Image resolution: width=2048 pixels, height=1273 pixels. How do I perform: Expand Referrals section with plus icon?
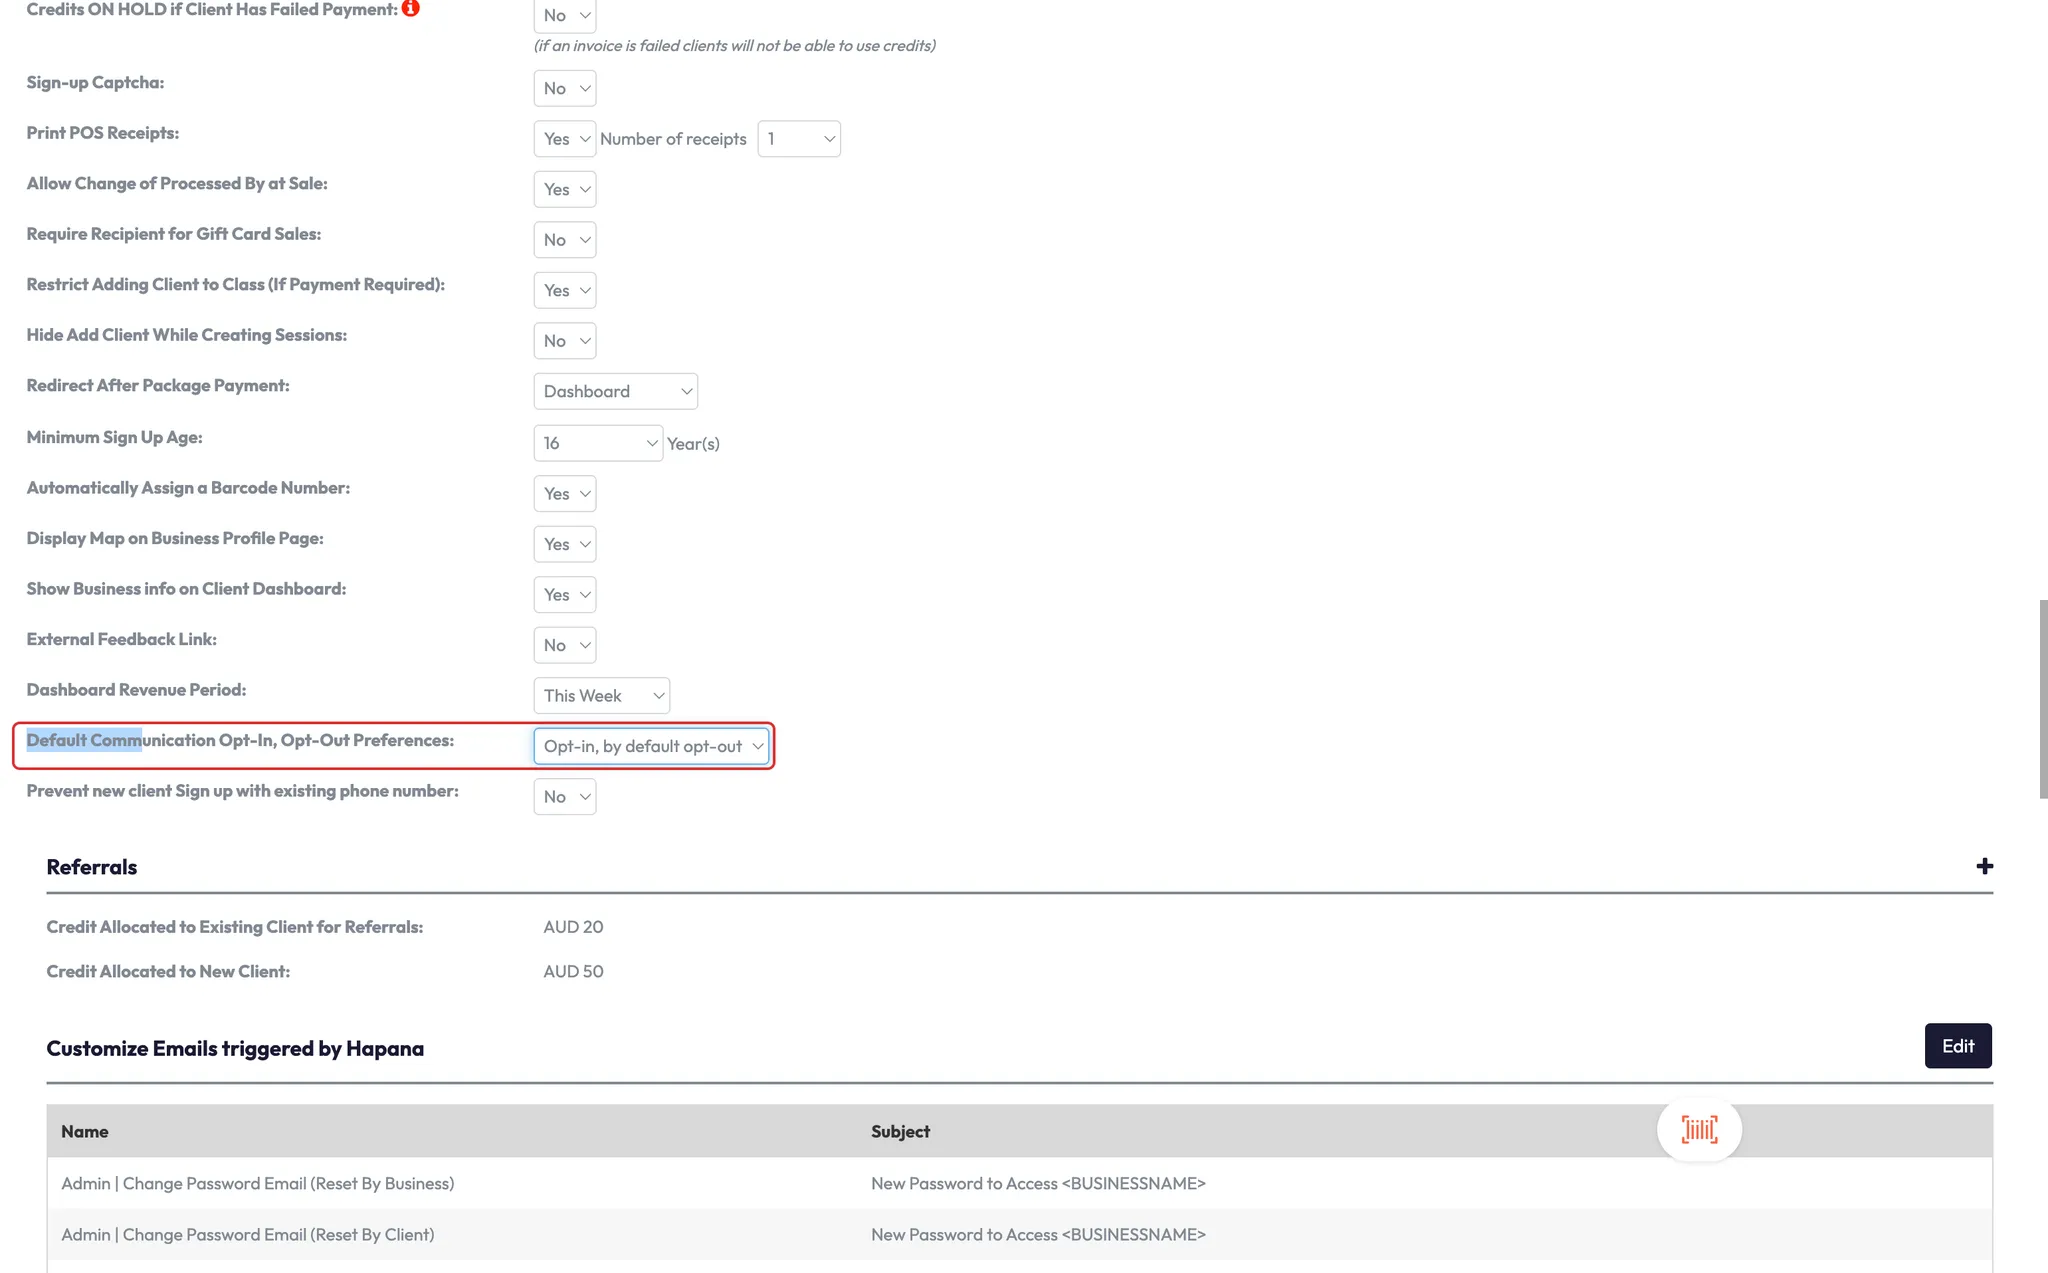tap(1984, 866)
